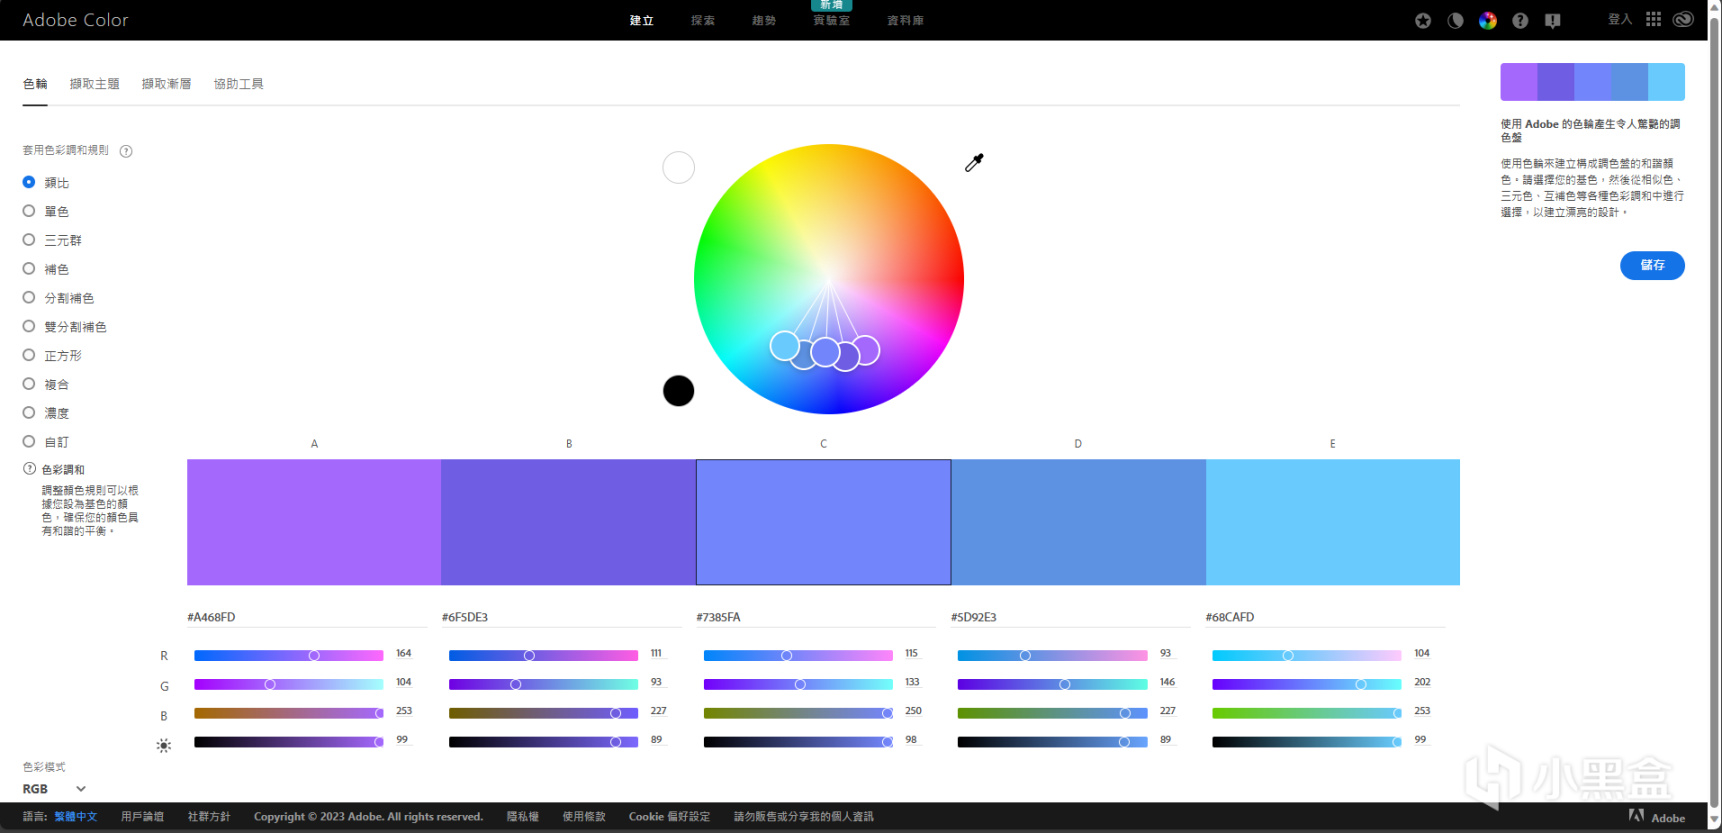Click the #68CAFD hex input field
Screen dimensions: 1722x833
click(1325, 617)
